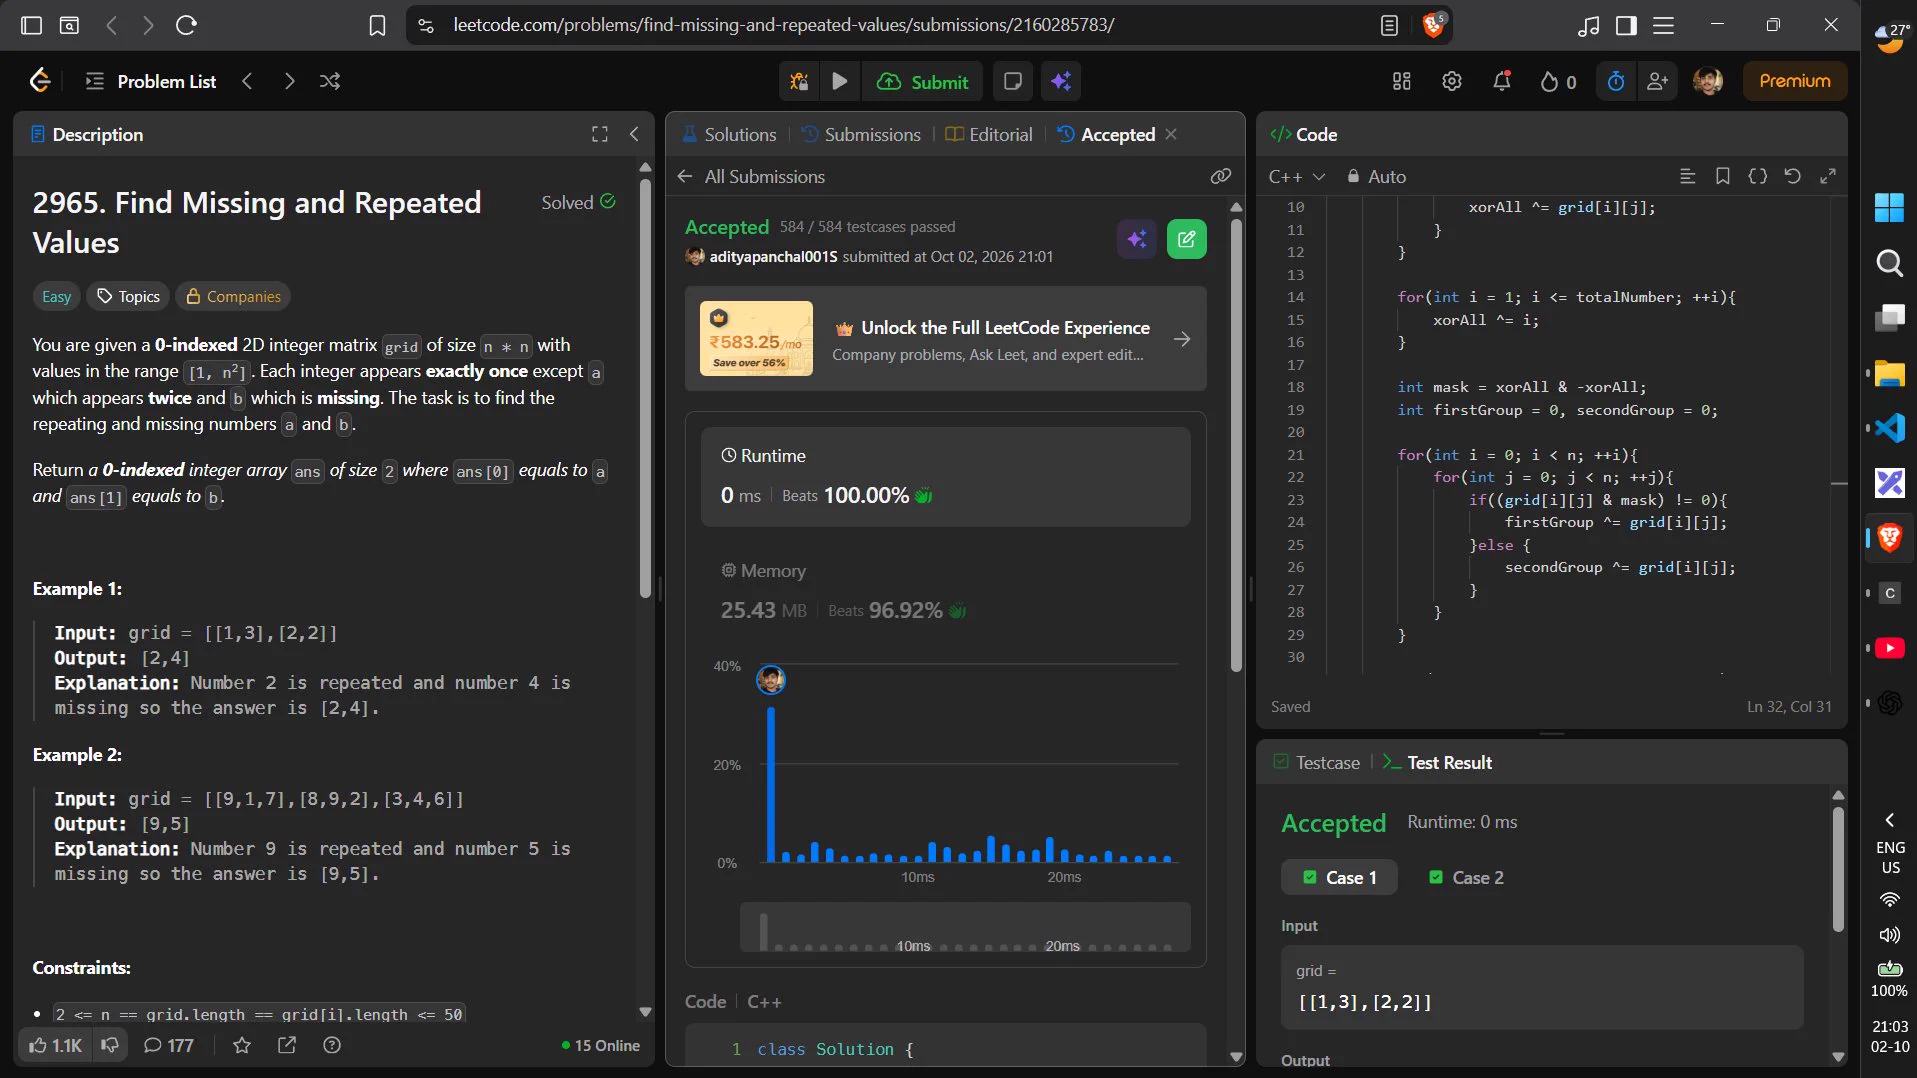The image size is (1917, 1078).
Task: Go to the next problem arrow
Action: tap(289, 81)
